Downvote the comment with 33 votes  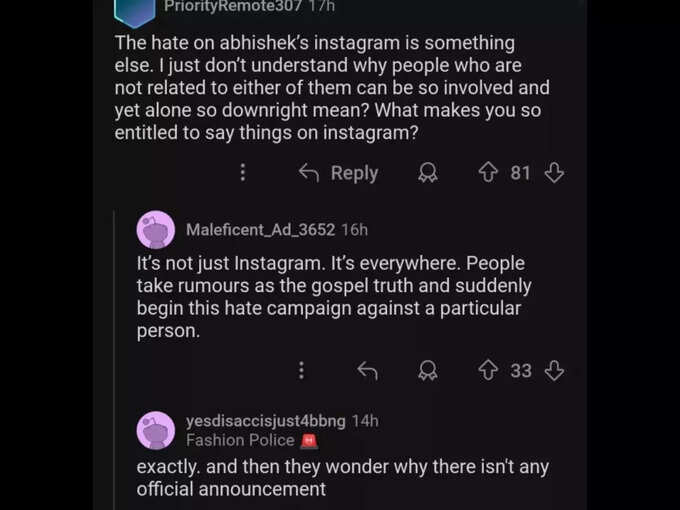click(x=554, y=370)
